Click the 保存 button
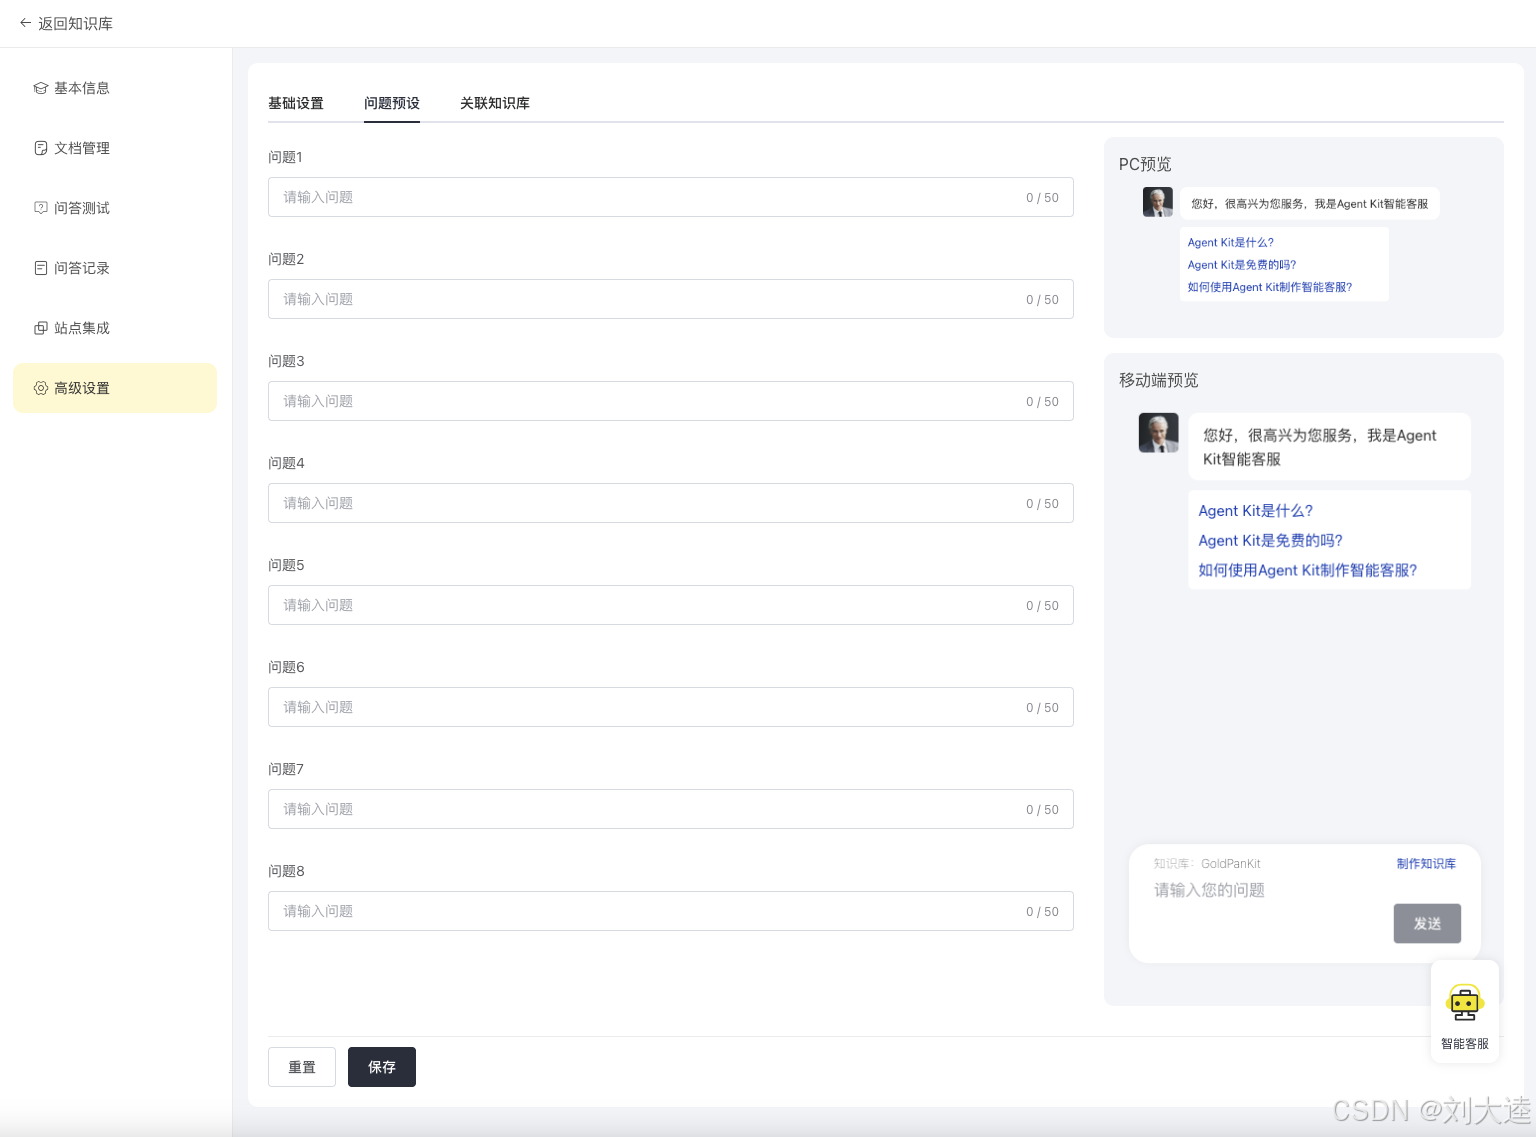This screenshot has width=1536, height=1137. coord(382,1067)
